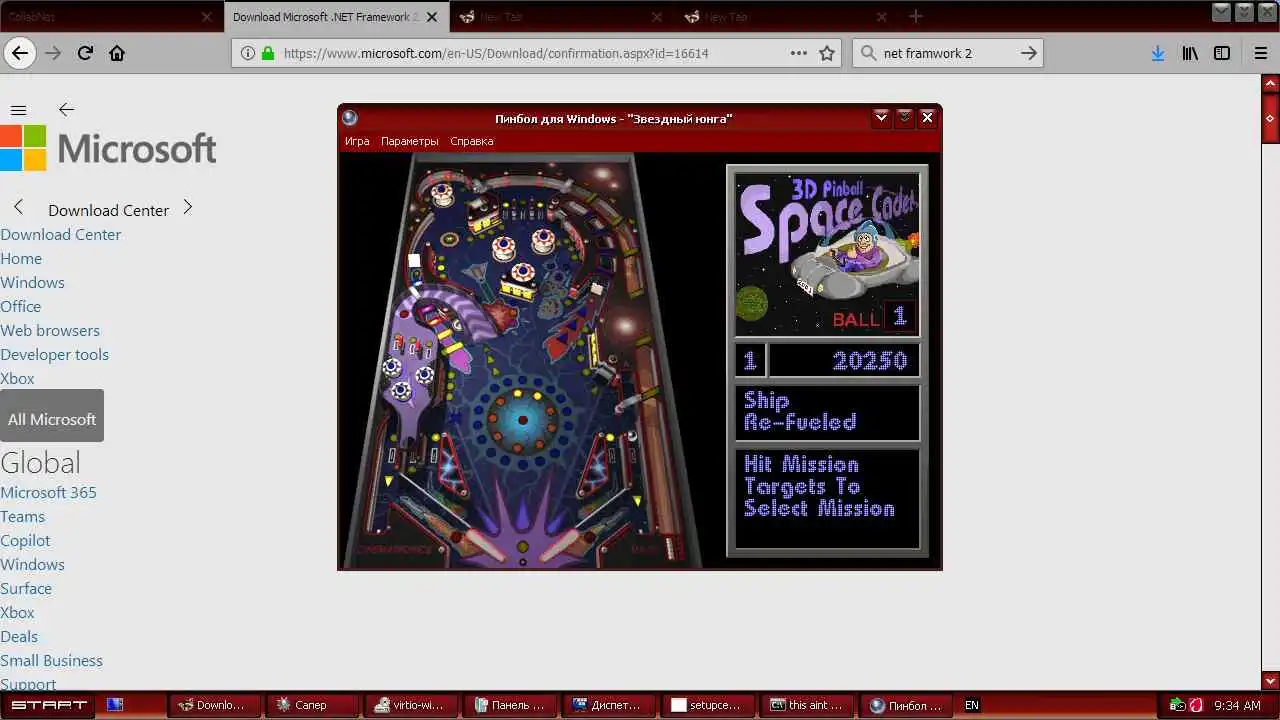Click the Pinball playfield table

(524, 361)
